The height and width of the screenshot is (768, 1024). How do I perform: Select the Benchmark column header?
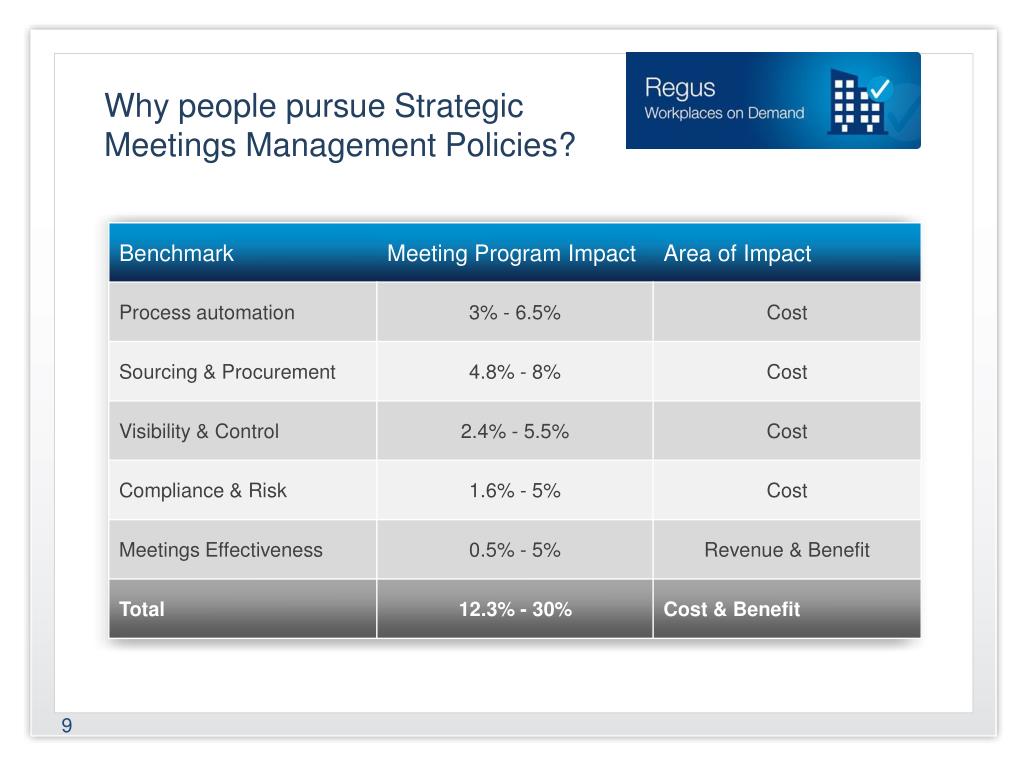click(x=176, y=253)
